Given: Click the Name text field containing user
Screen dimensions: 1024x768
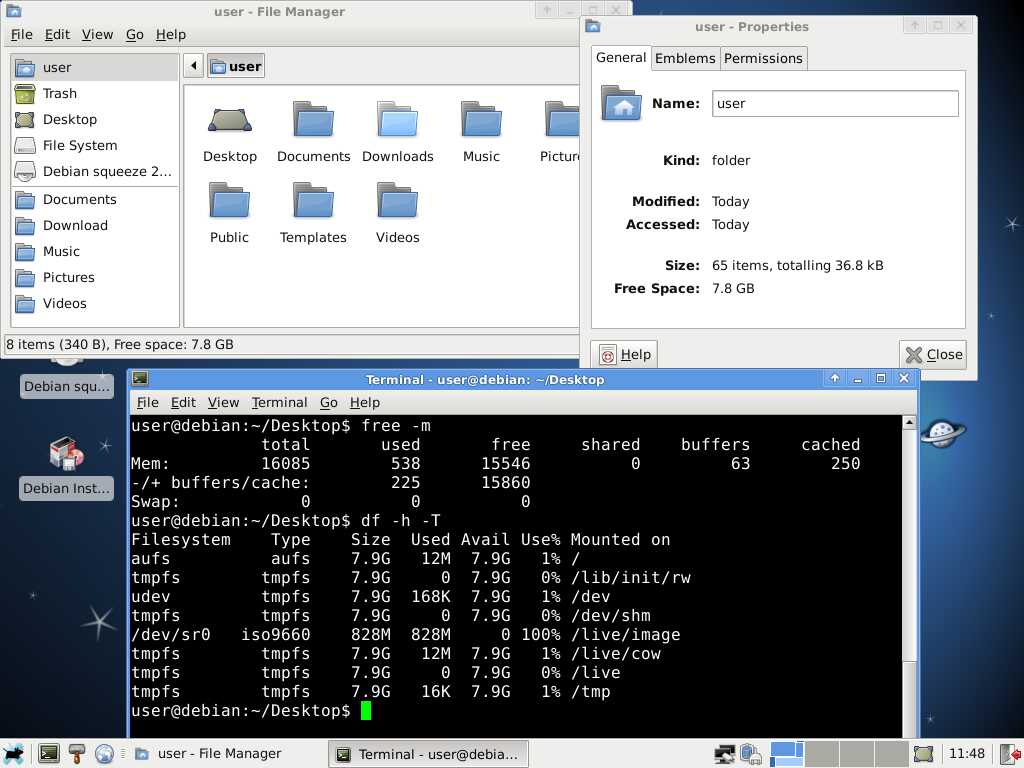Looking at the screenshot, I should coord(835,103).
